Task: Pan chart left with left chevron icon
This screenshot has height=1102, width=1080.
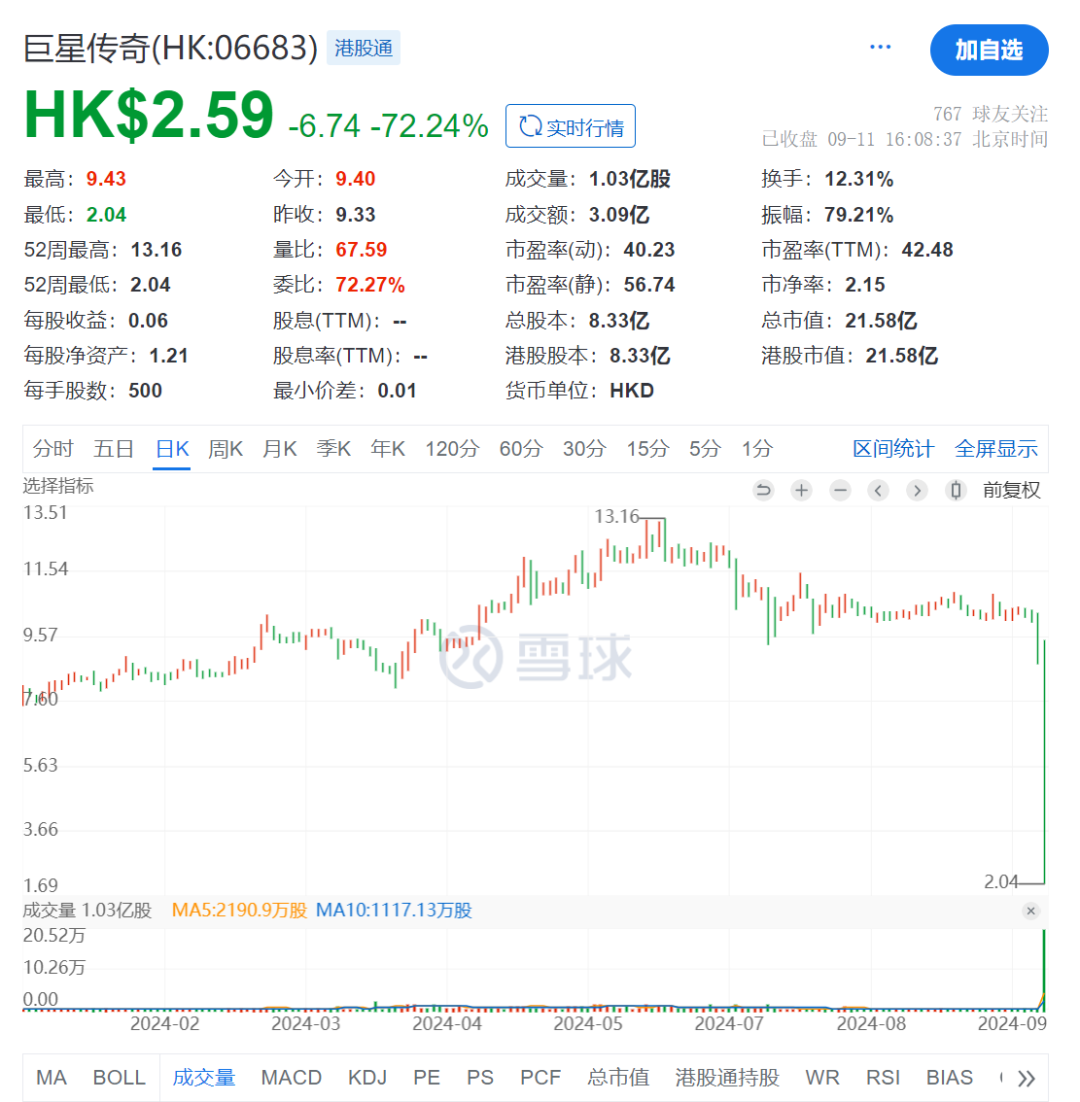Action: [878, 490]
